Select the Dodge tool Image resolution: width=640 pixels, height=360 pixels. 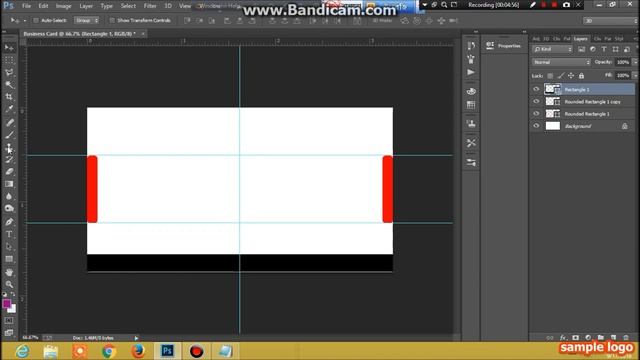[x=9, y=209]
